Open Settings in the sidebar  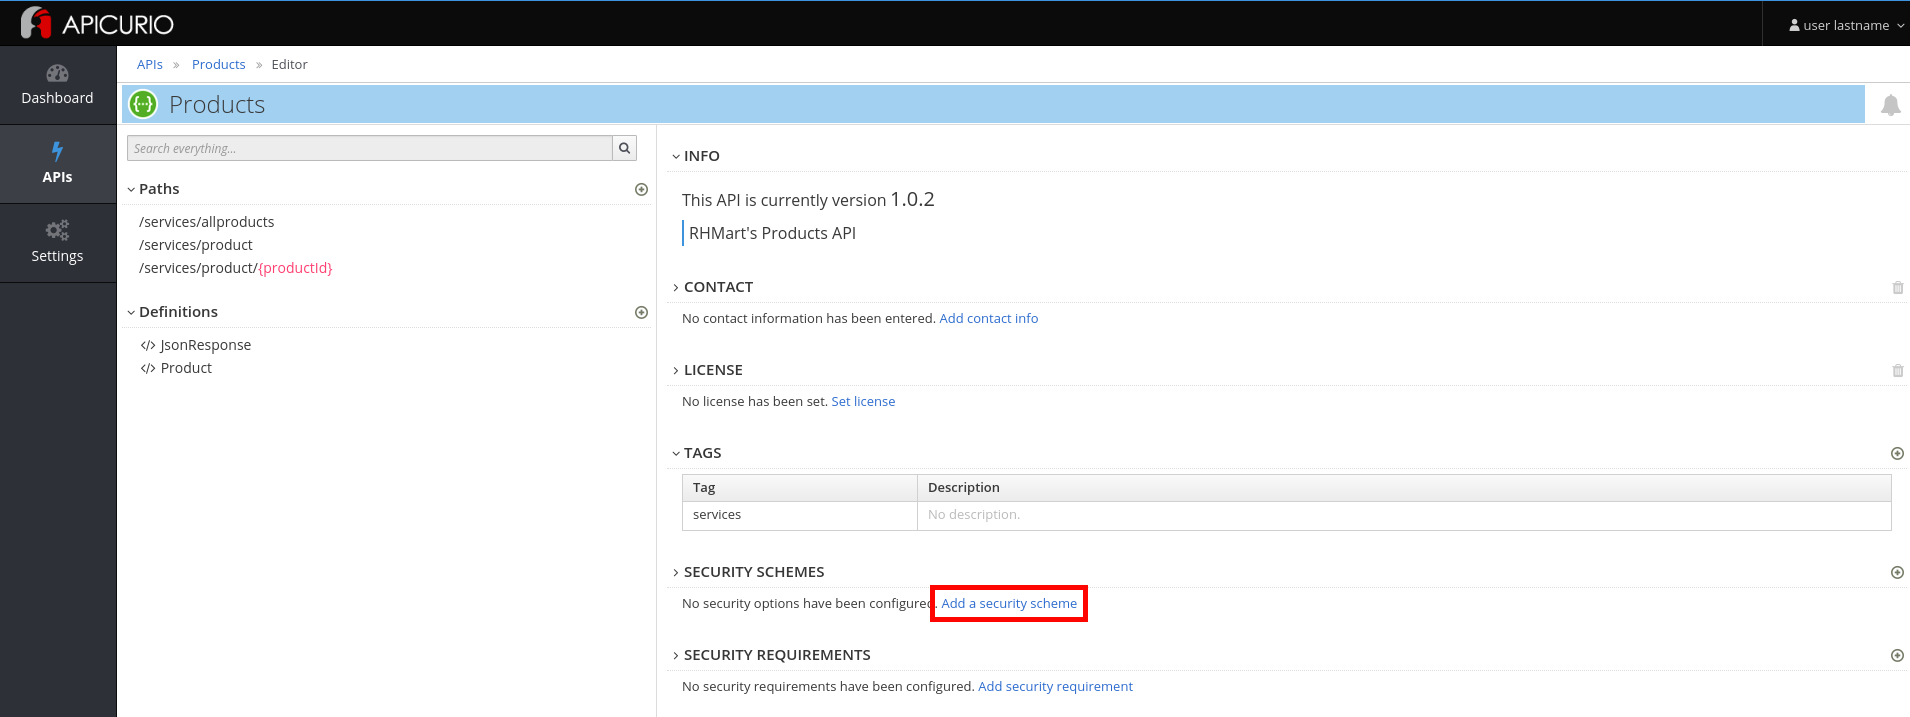pyautogui.click(x=57, y=243)
